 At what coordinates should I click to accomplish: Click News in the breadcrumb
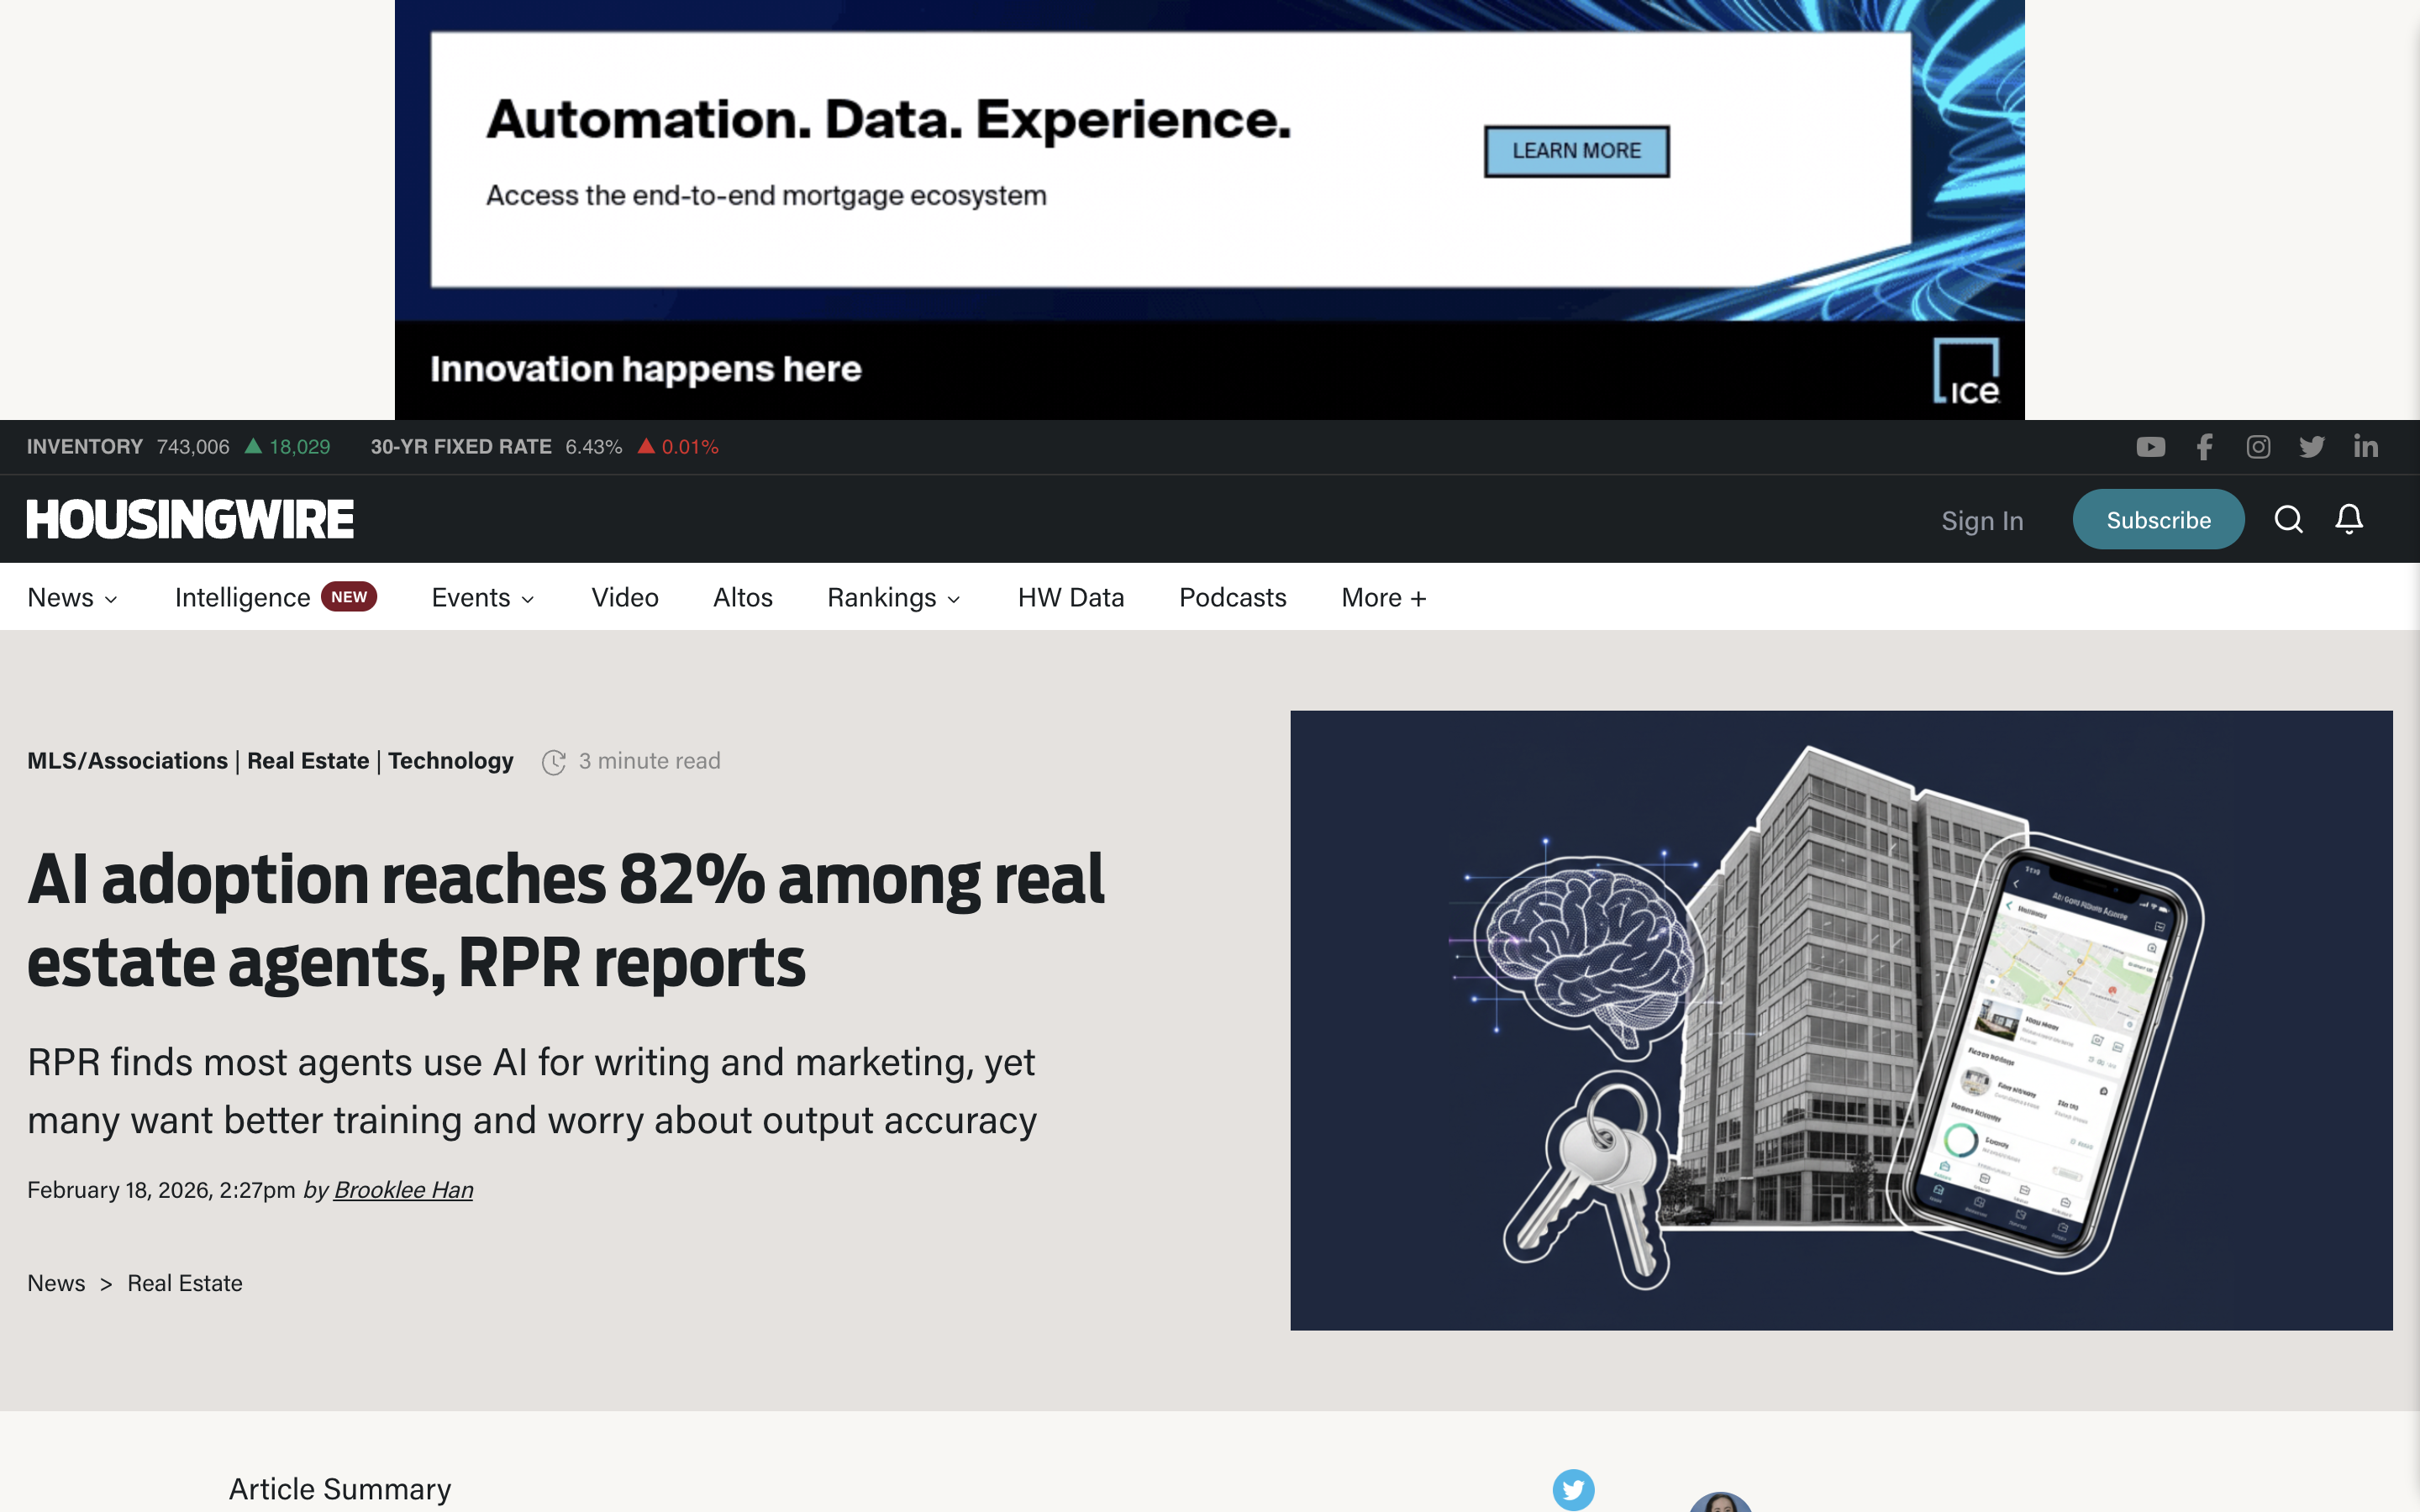click(56, 1283)
